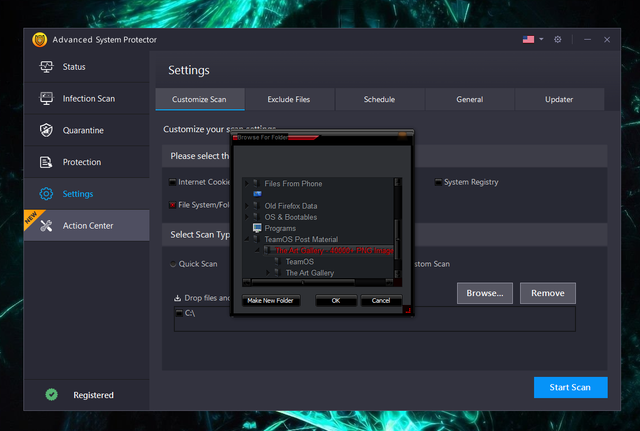Click the green Registered checkmark icon

tap(51, 395)
